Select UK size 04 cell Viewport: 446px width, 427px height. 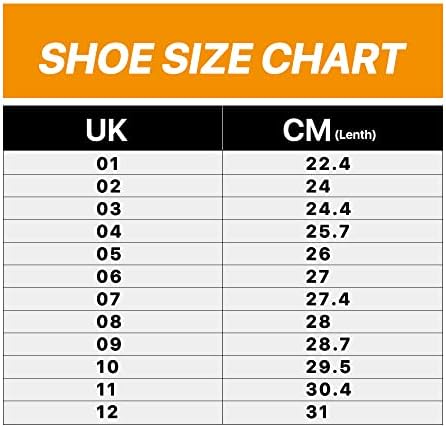(x=113, y=231)
